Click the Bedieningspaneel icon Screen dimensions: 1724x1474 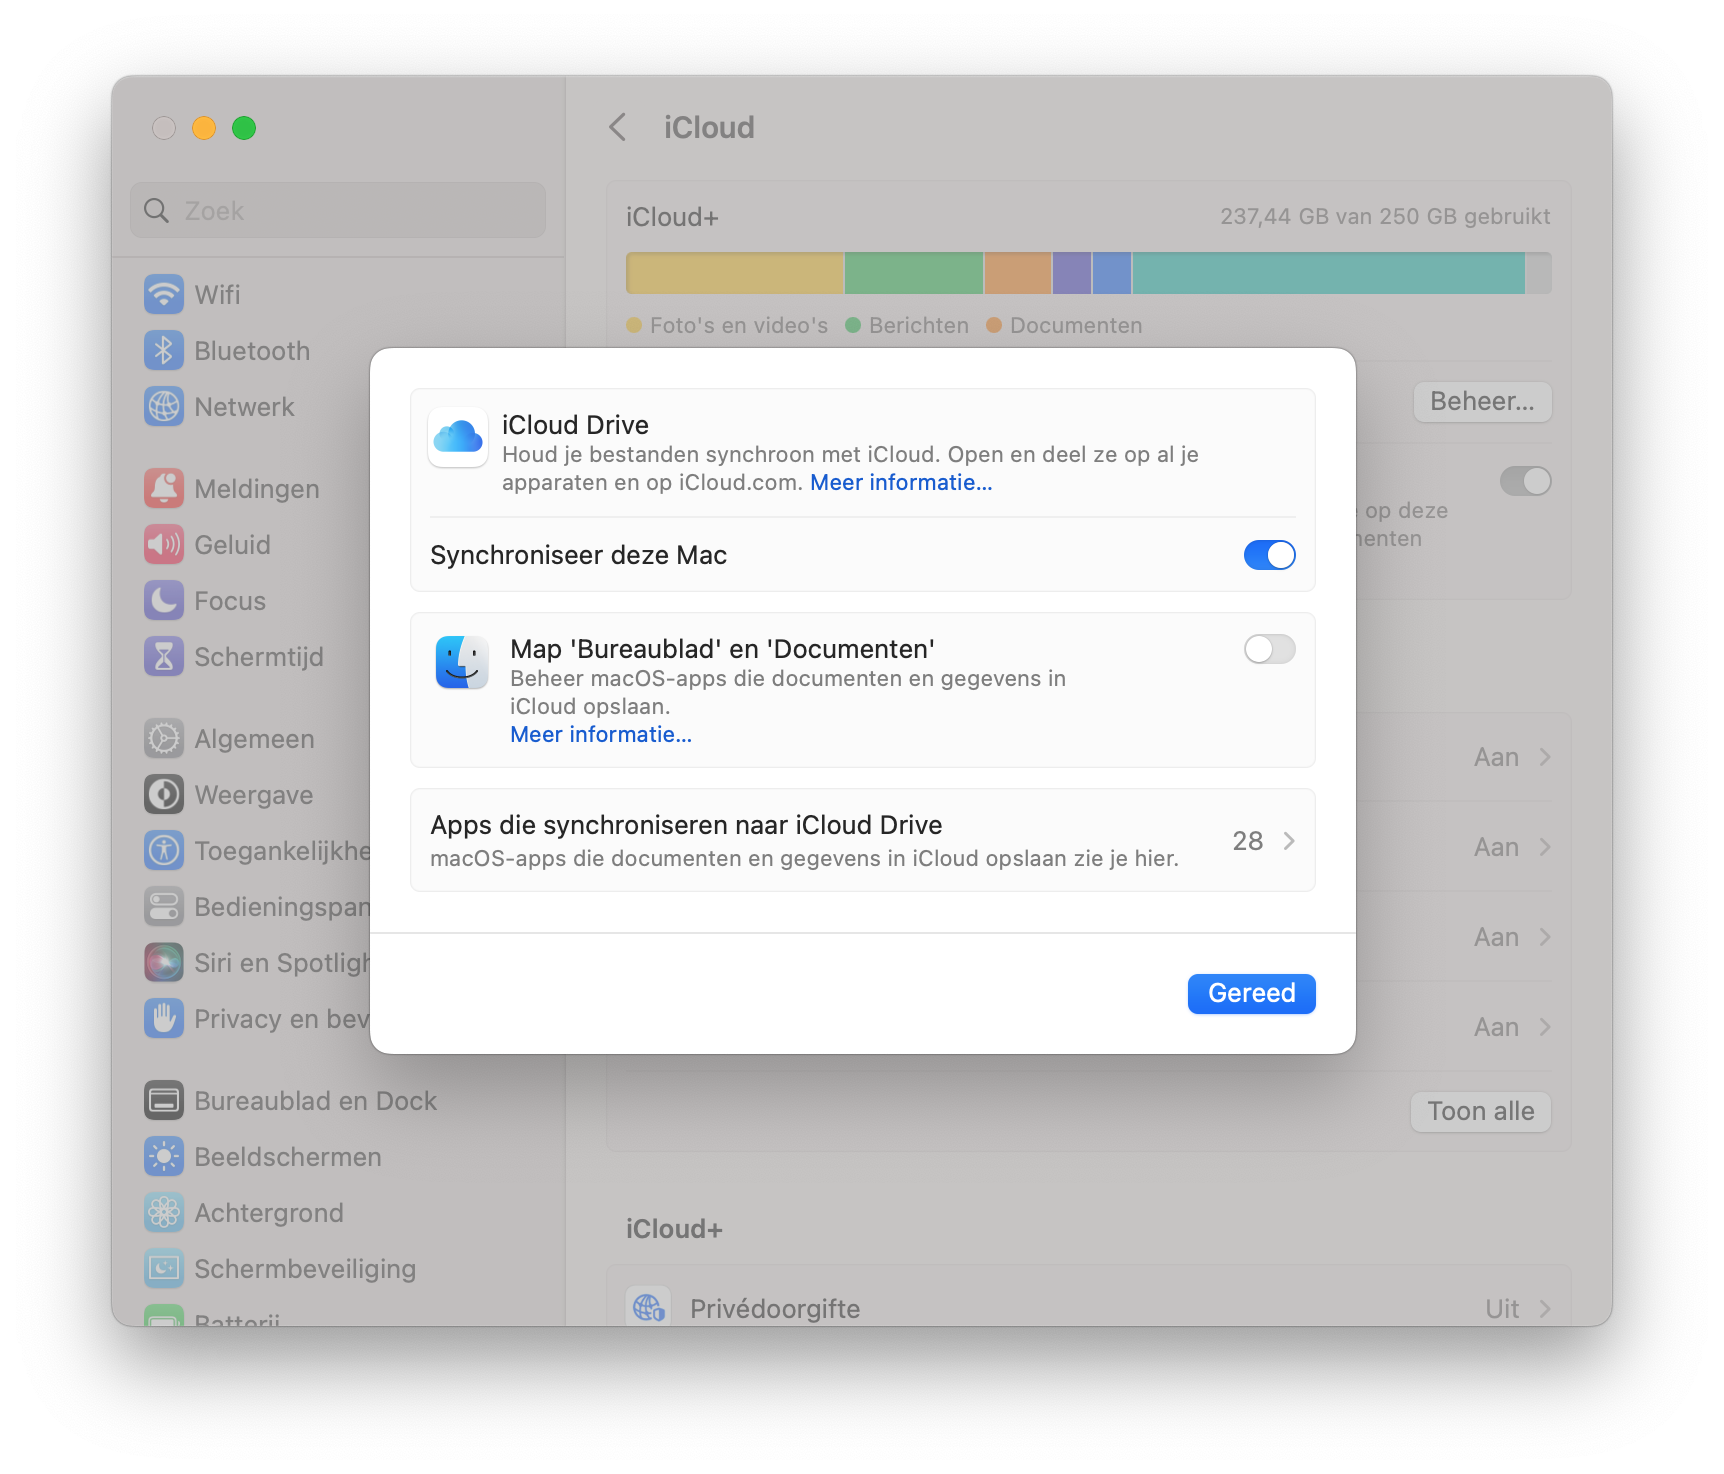(164, 906)
